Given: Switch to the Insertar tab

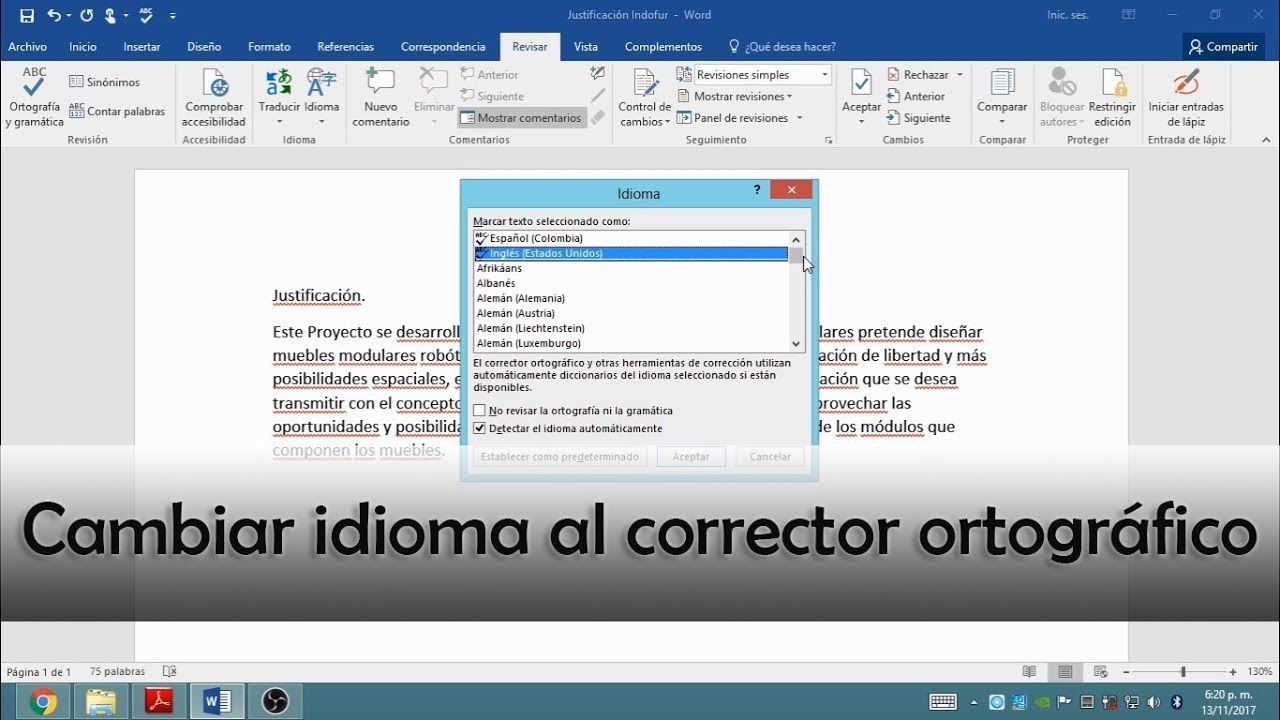Looking at the screenshot, I should pos(142,47).
